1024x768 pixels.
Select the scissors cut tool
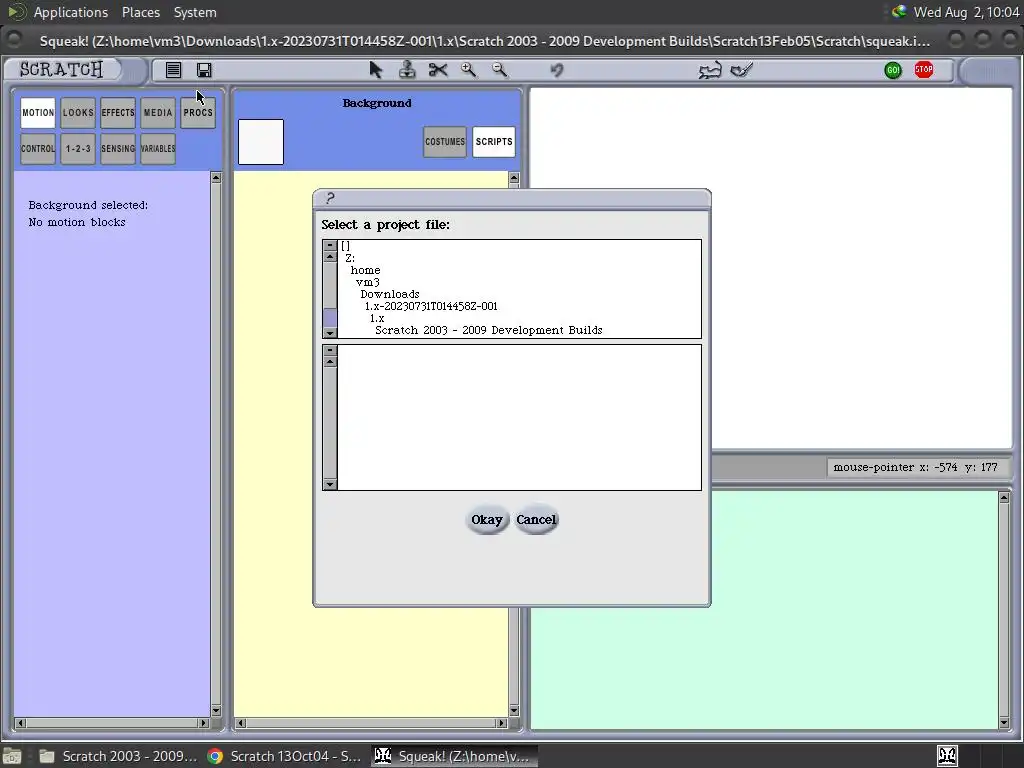coord(438,69)
